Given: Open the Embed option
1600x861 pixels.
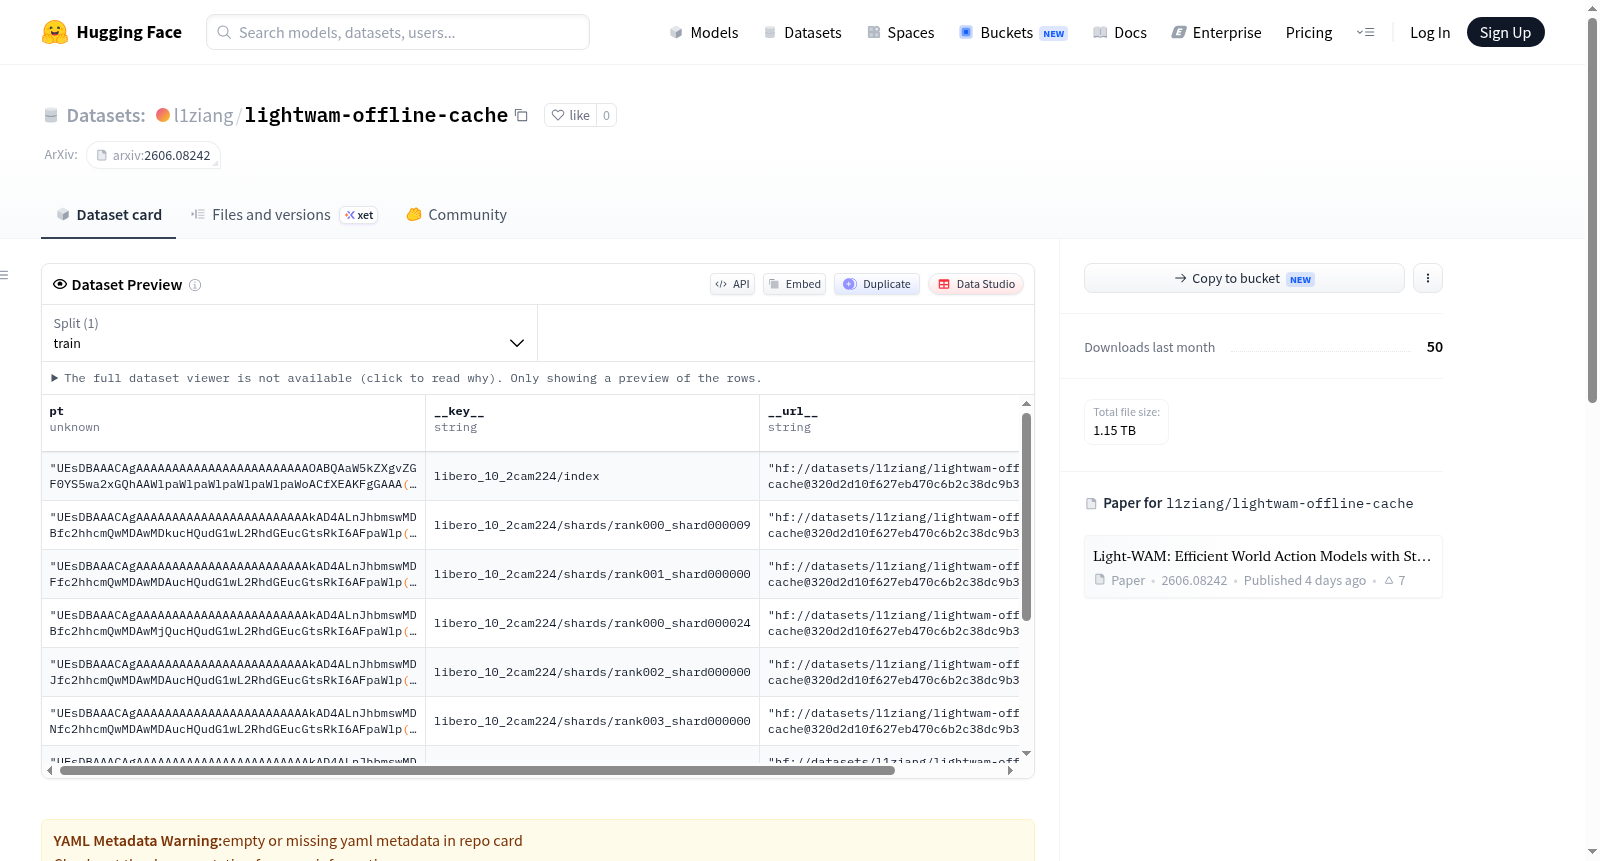Looking at the screenshot, I should 794,284.
